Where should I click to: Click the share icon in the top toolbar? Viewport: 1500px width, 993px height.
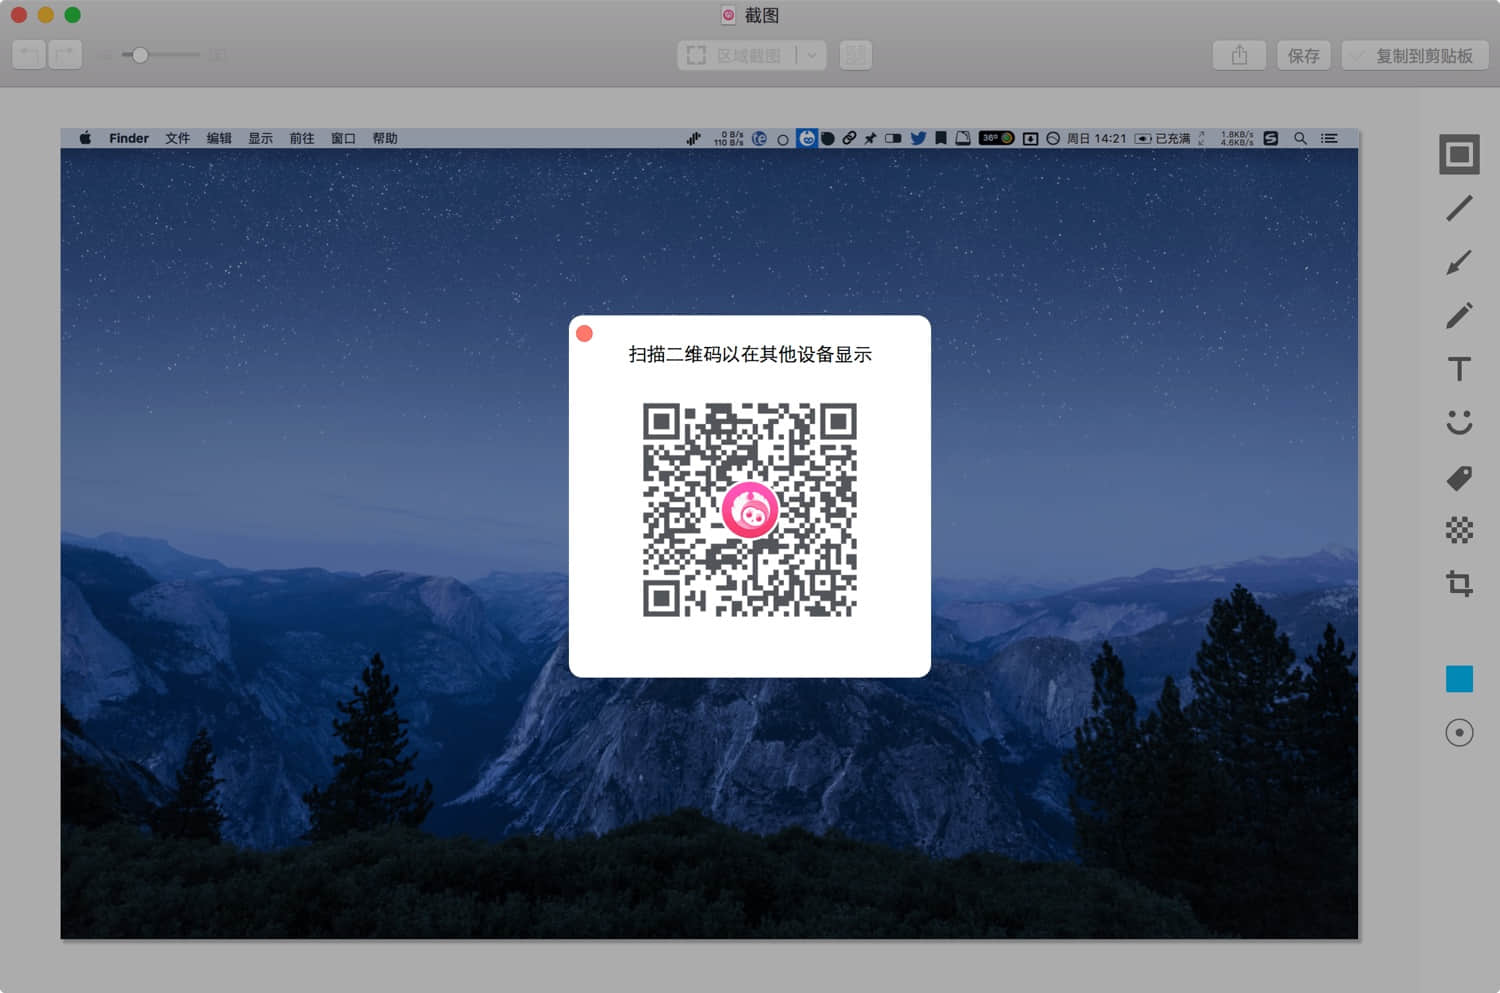1238,55
